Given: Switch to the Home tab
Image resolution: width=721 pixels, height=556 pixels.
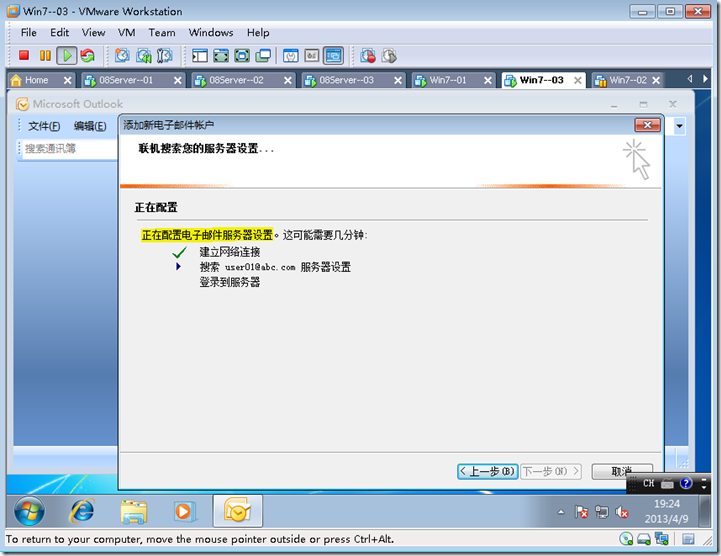Looking at the screenshot, I should [x=36, y=80].
